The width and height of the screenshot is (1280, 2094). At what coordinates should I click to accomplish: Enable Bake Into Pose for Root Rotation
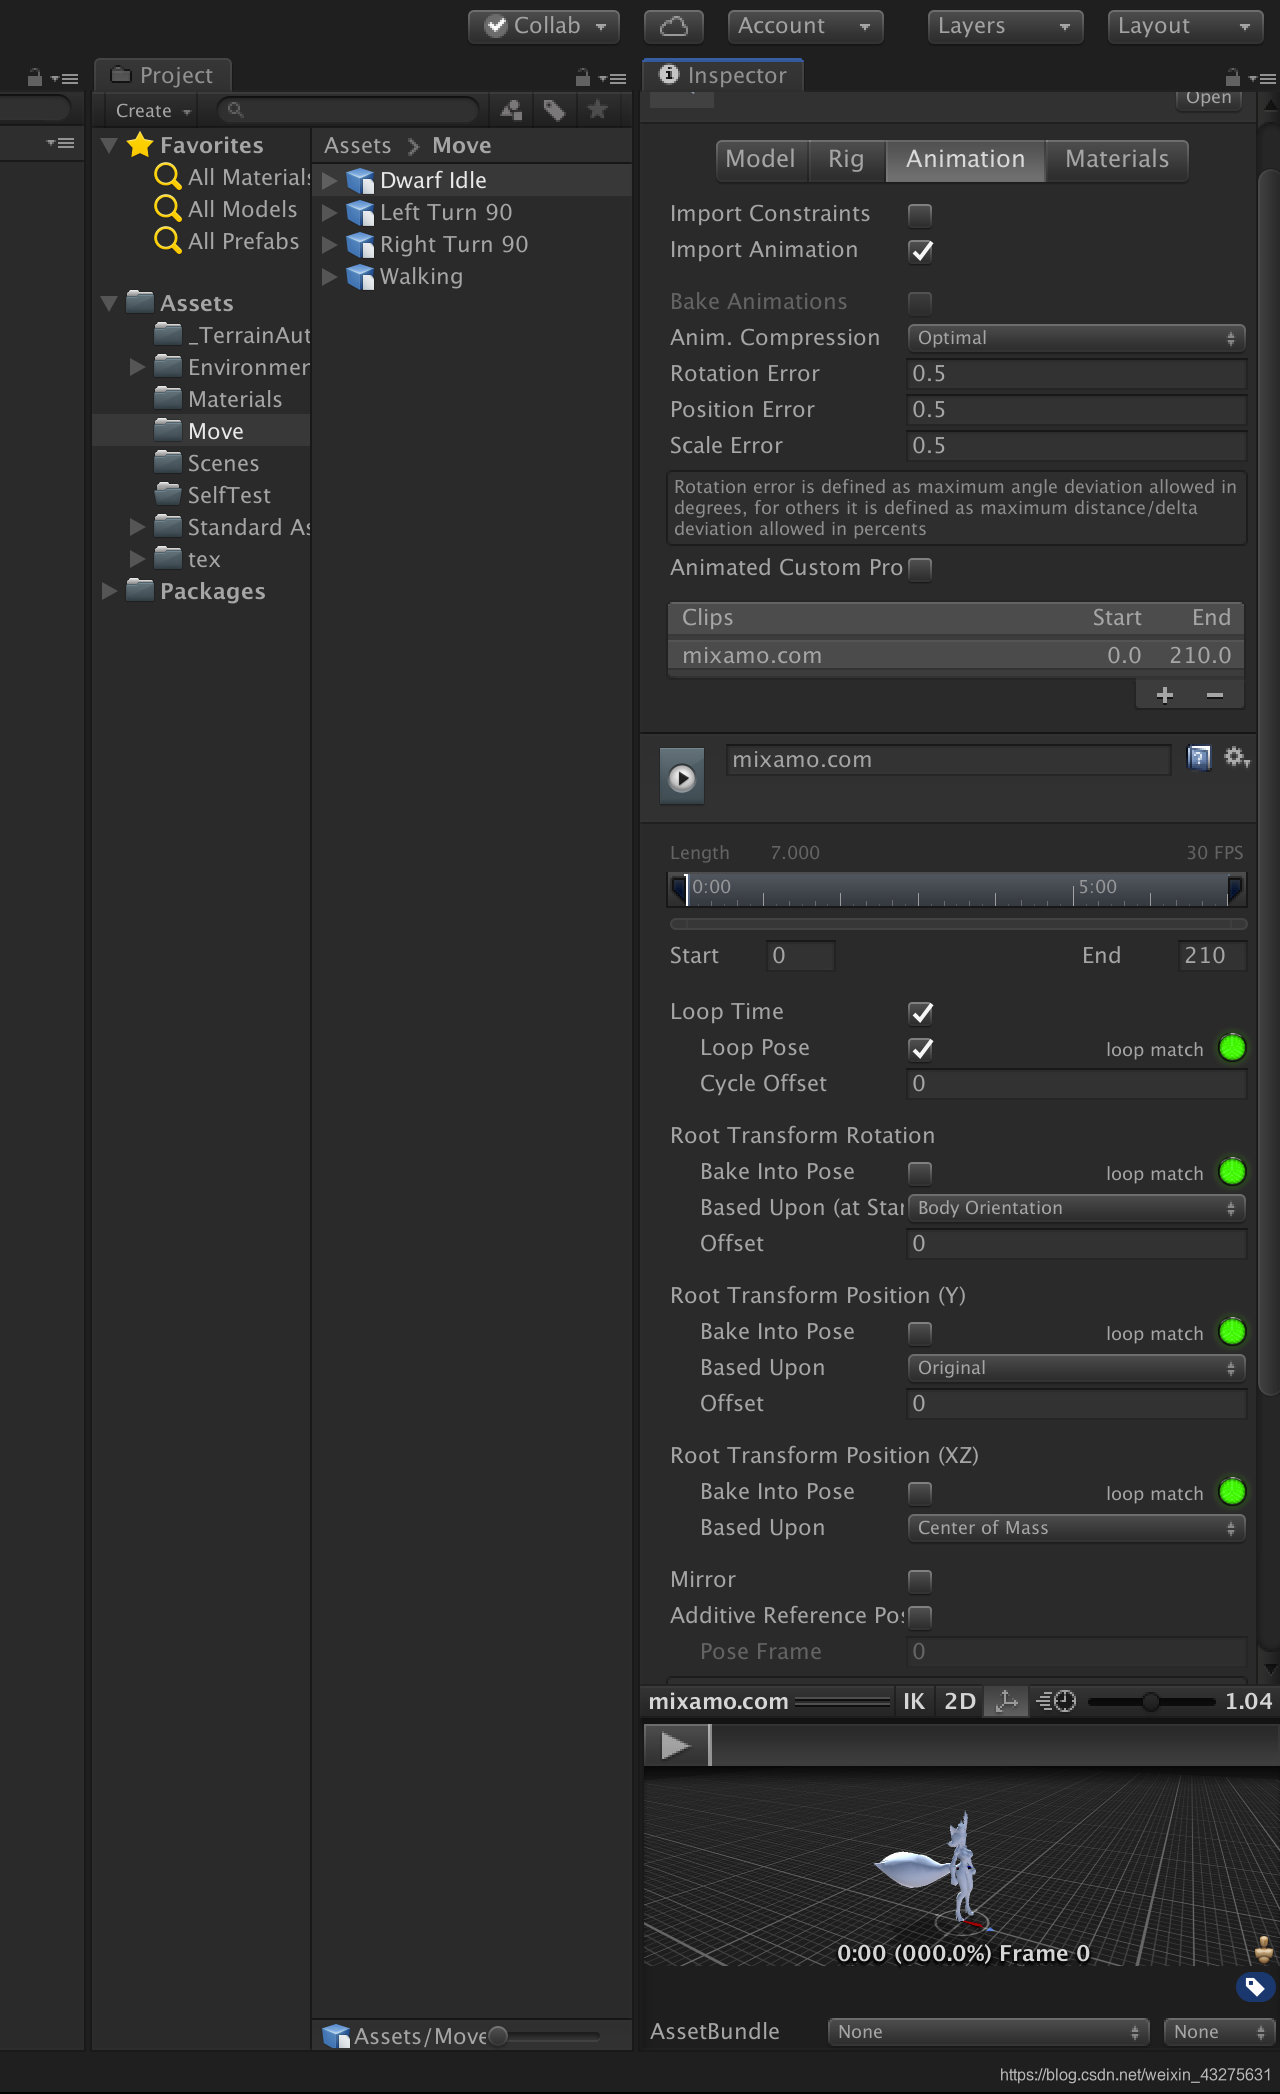pyautogui.click(x=920, y=1173)
